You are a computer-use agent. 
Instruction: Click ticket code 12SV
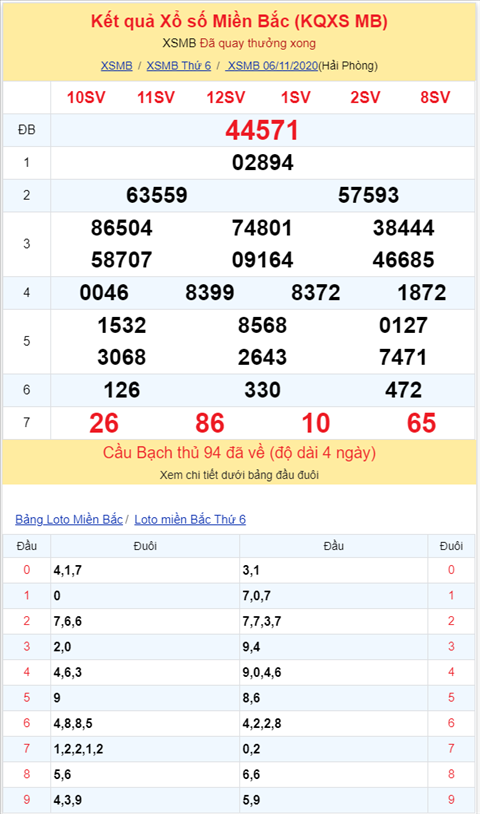[226, 97]
